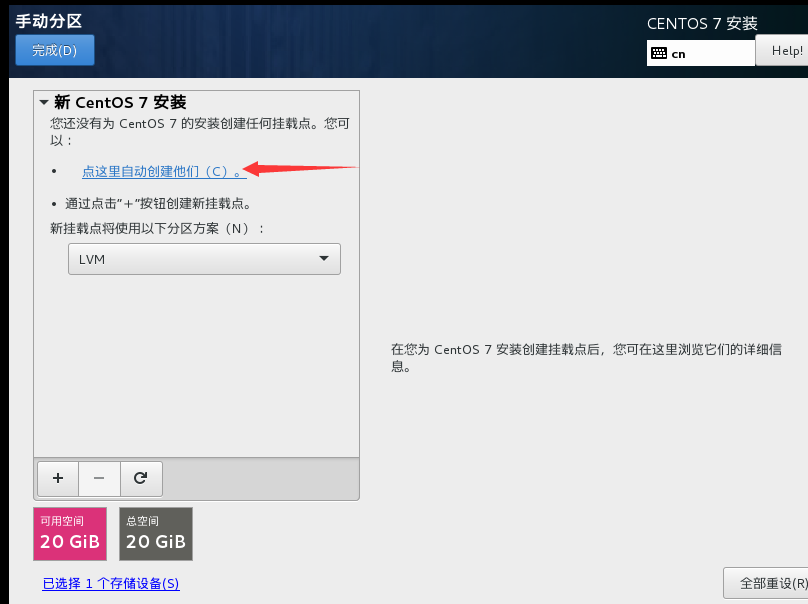
Task: Click the cn keyboard layout field
Action: click(x=701, y=53)
